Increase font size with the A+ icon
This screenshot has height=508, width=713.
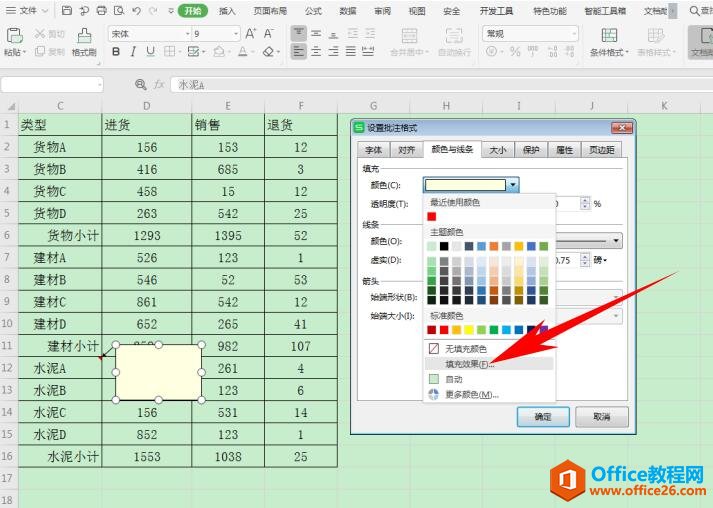pyautogui.click(x=251, y=34)
